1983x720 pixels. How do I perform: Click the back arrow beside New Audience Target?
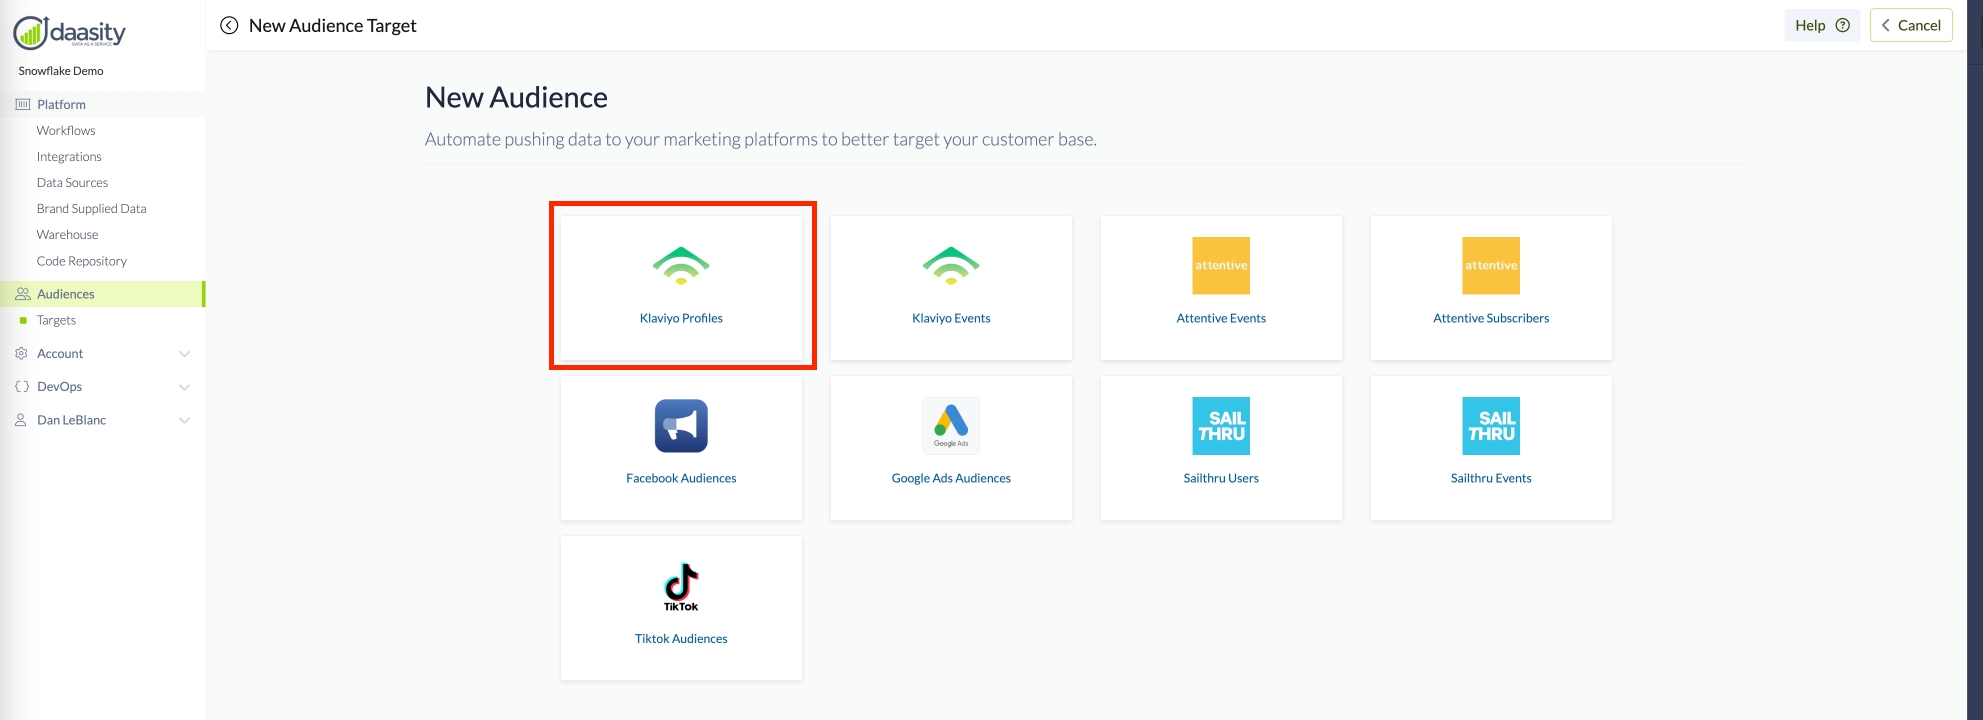pos(229,26)
